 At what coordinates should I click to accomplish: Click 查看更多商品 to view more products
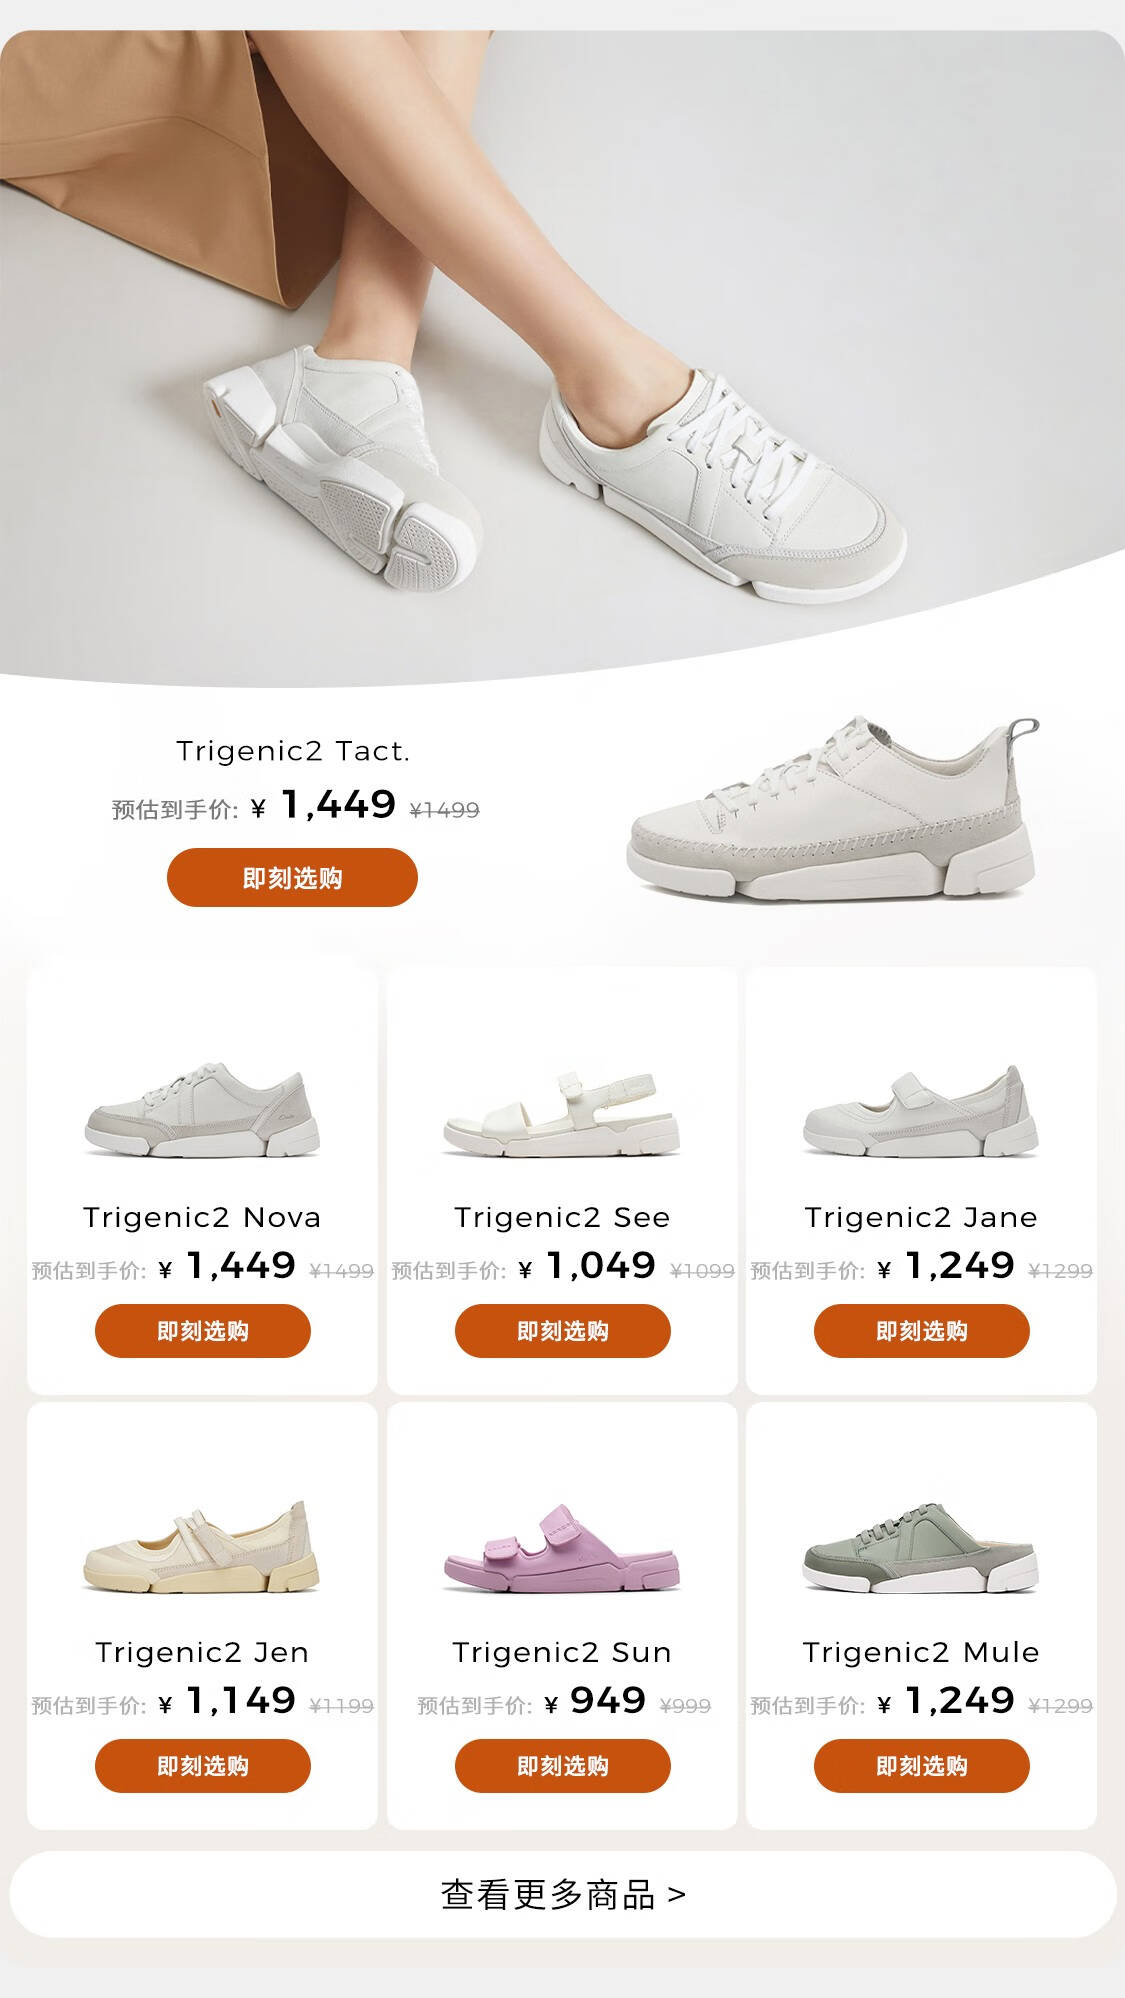[563, 1894]
